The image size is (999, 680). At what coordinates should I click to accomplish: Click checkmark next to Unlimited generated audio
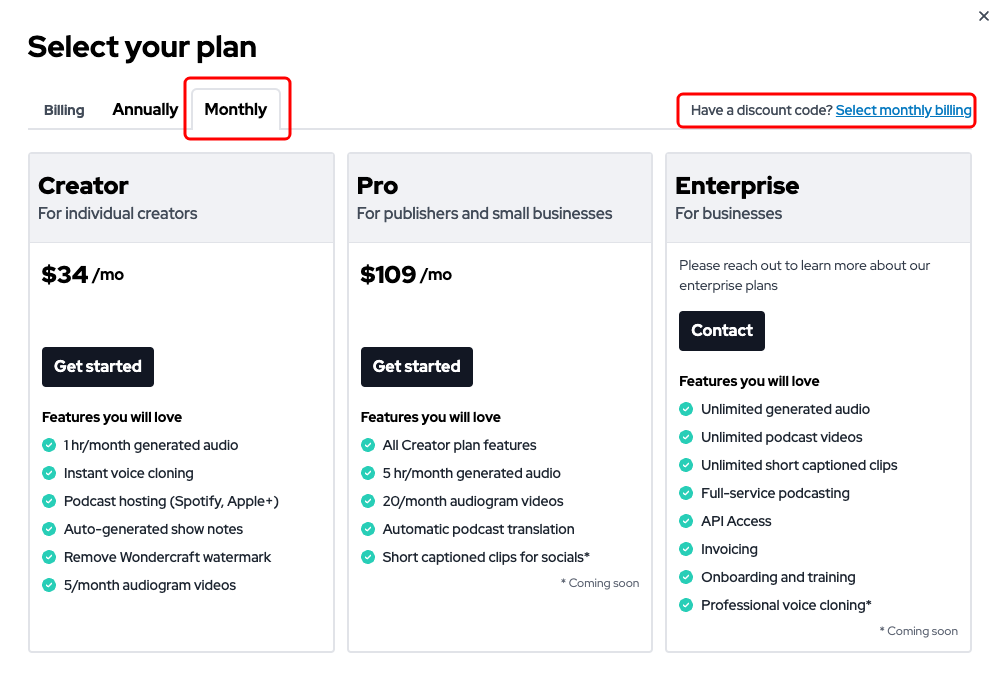[686, 409]
